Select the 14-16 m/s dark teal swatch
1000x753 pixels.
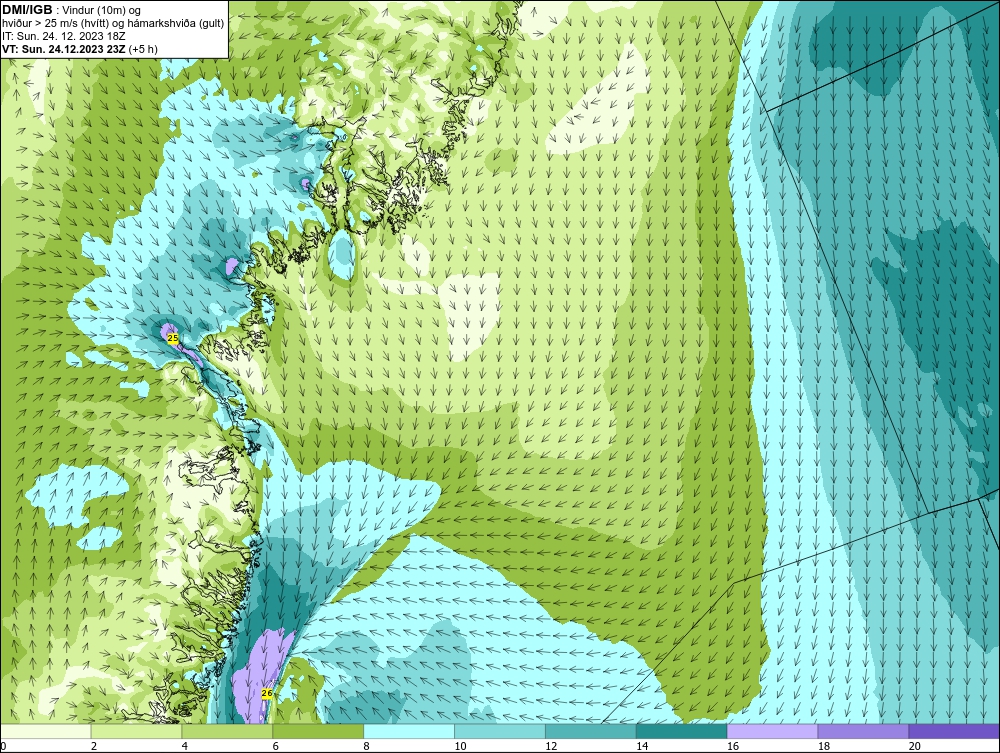(682, 731)
